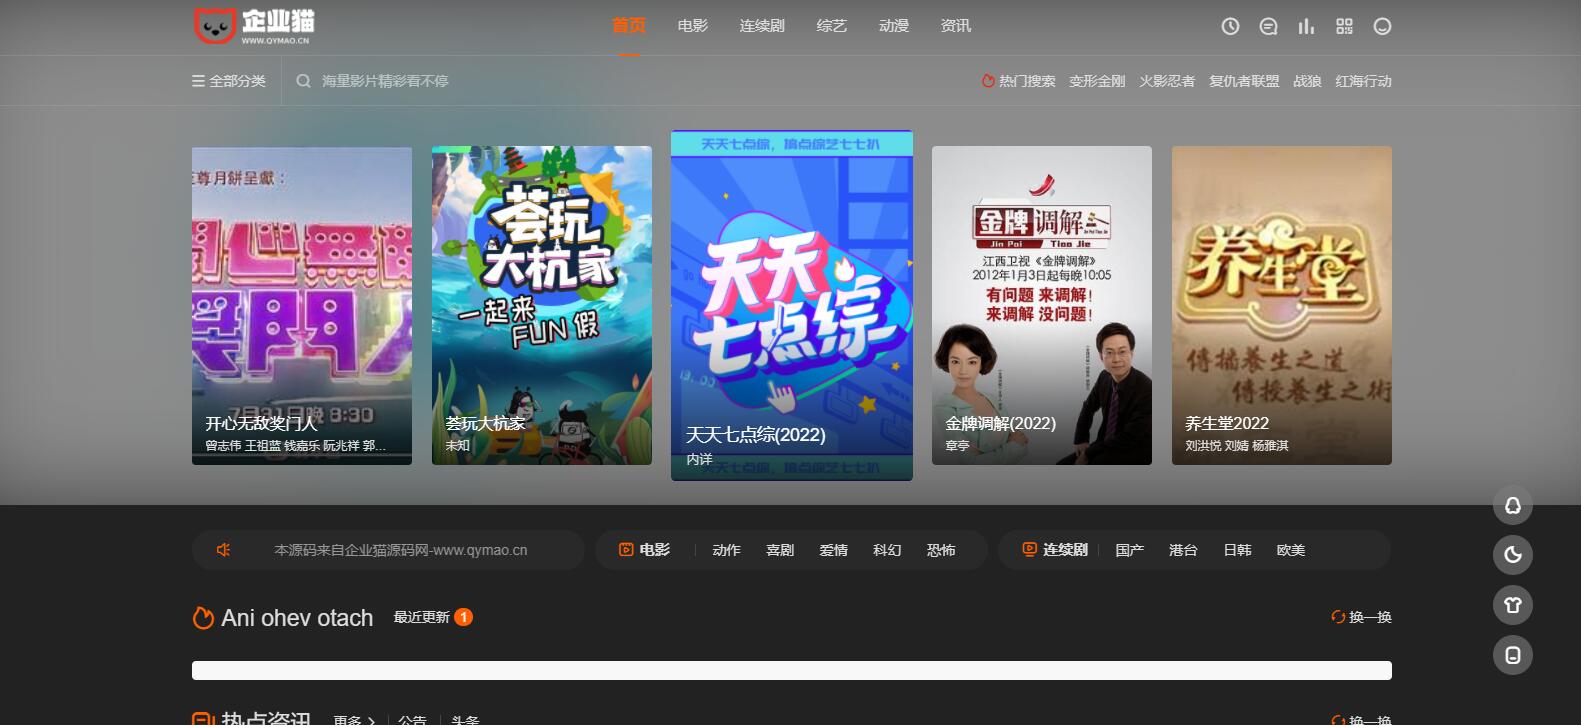Open the 开心无敌奖门人 poster card
The image size is (1581, 725).
pyautogui.click(x=302, y=306)
